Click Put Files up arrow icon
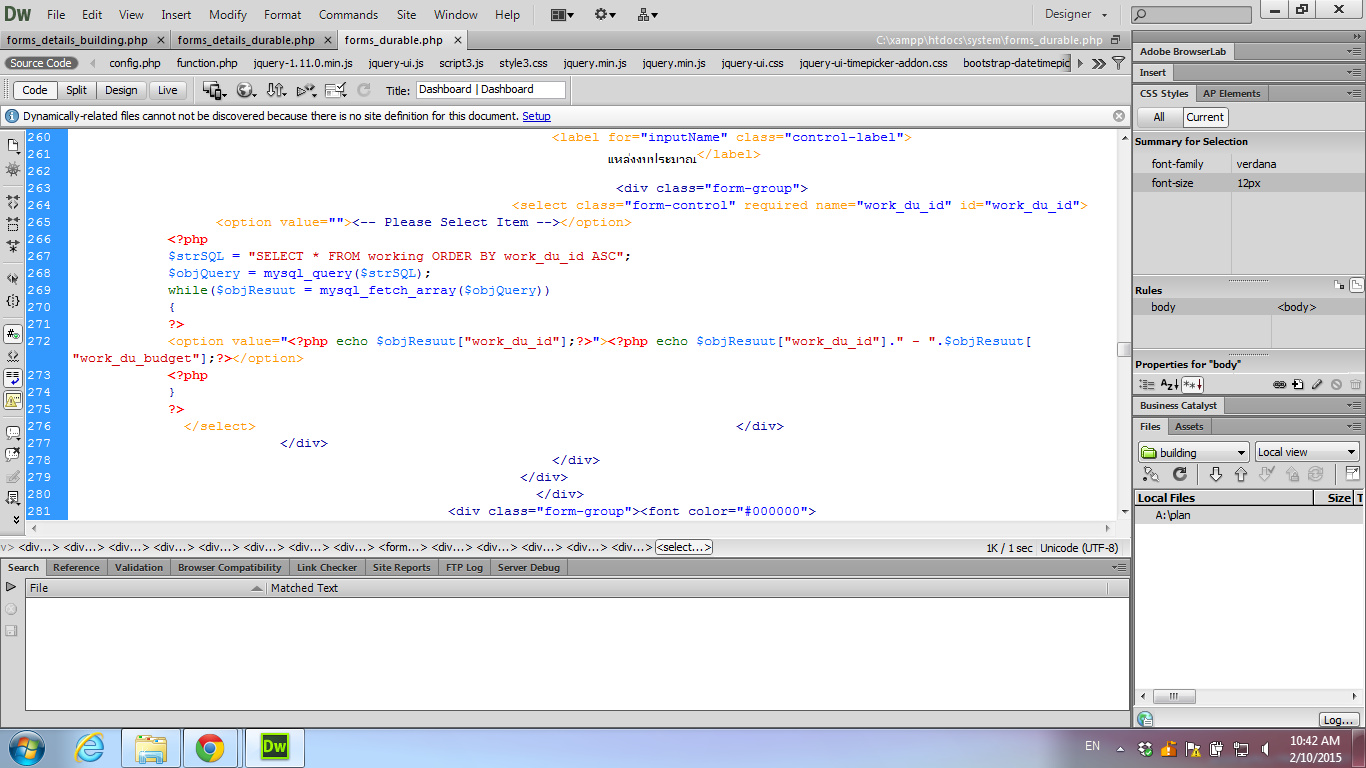This screenshot has height=768, width=1366. pyautogui.click(x=1241, y=474)
